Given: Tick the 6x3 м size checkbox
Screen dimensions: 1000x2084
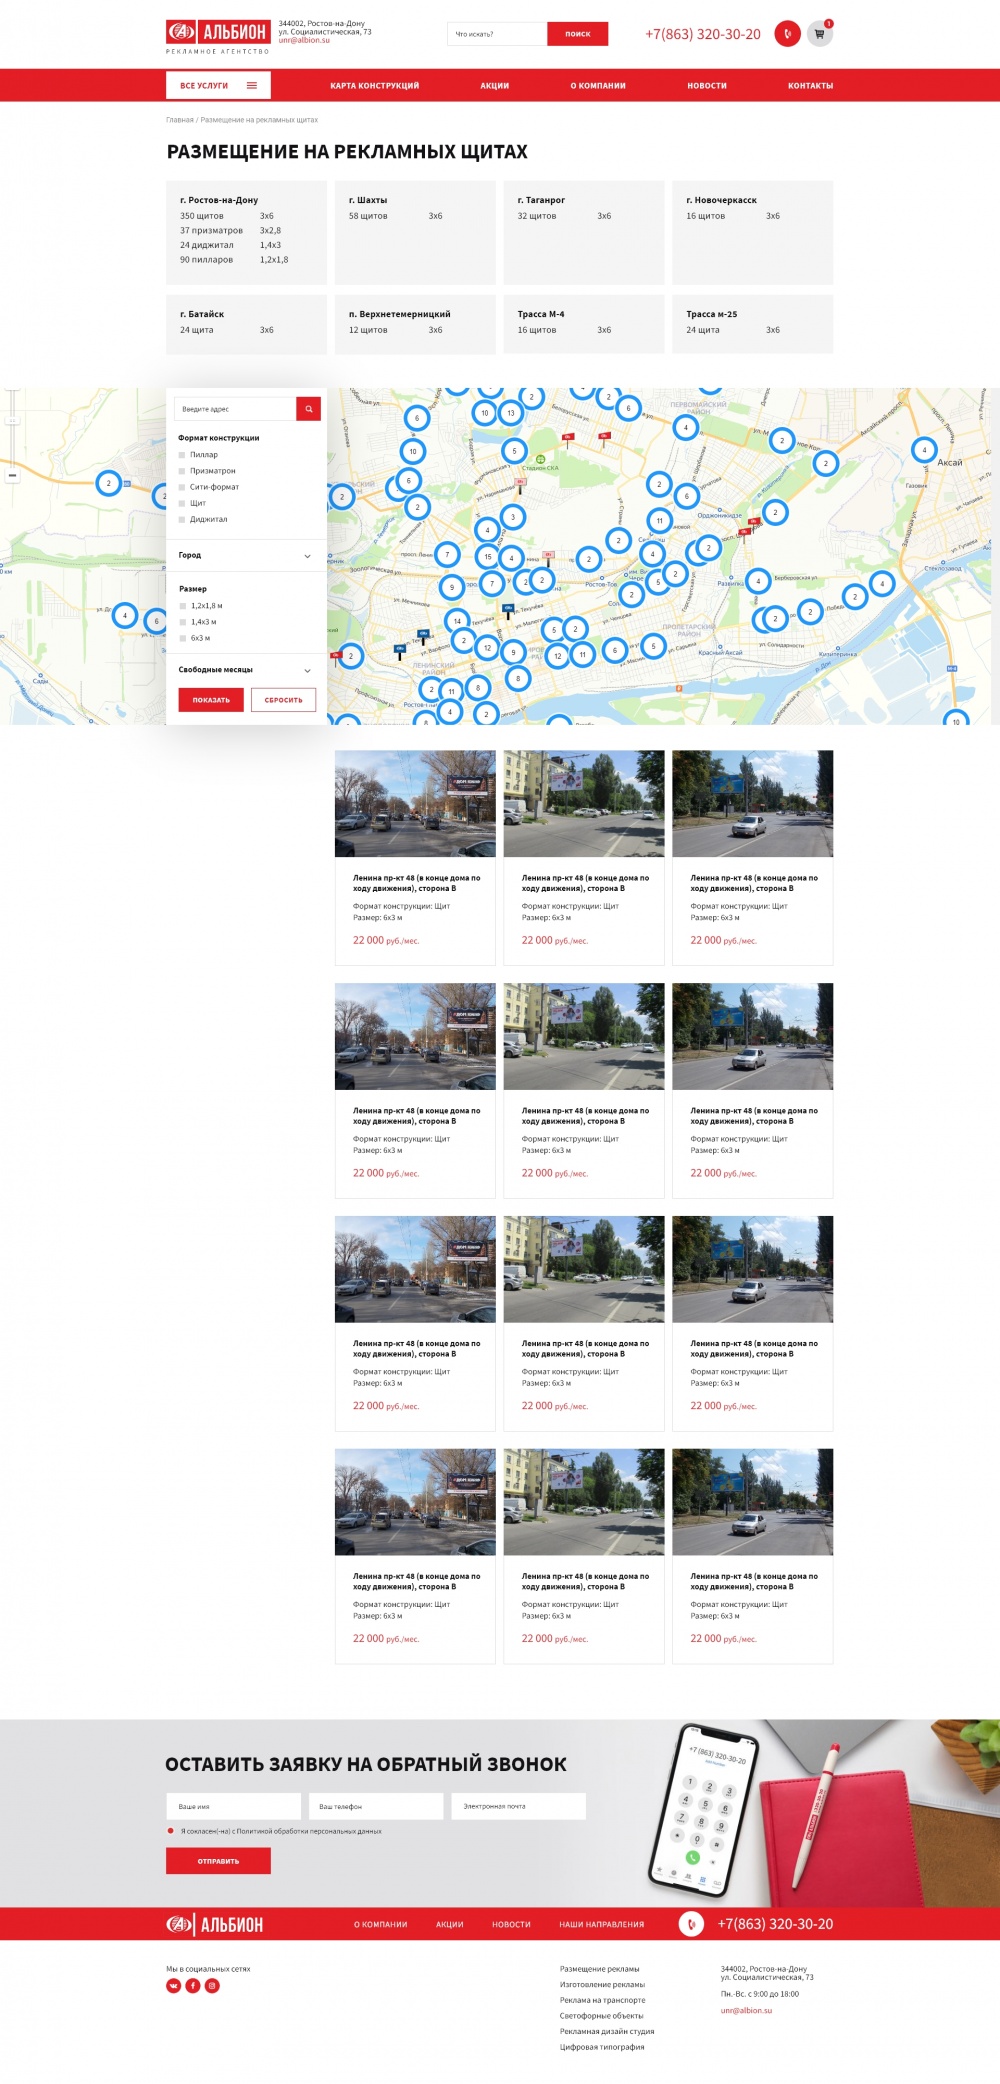Looking at the screenshot, I should (x=183, y=638).
